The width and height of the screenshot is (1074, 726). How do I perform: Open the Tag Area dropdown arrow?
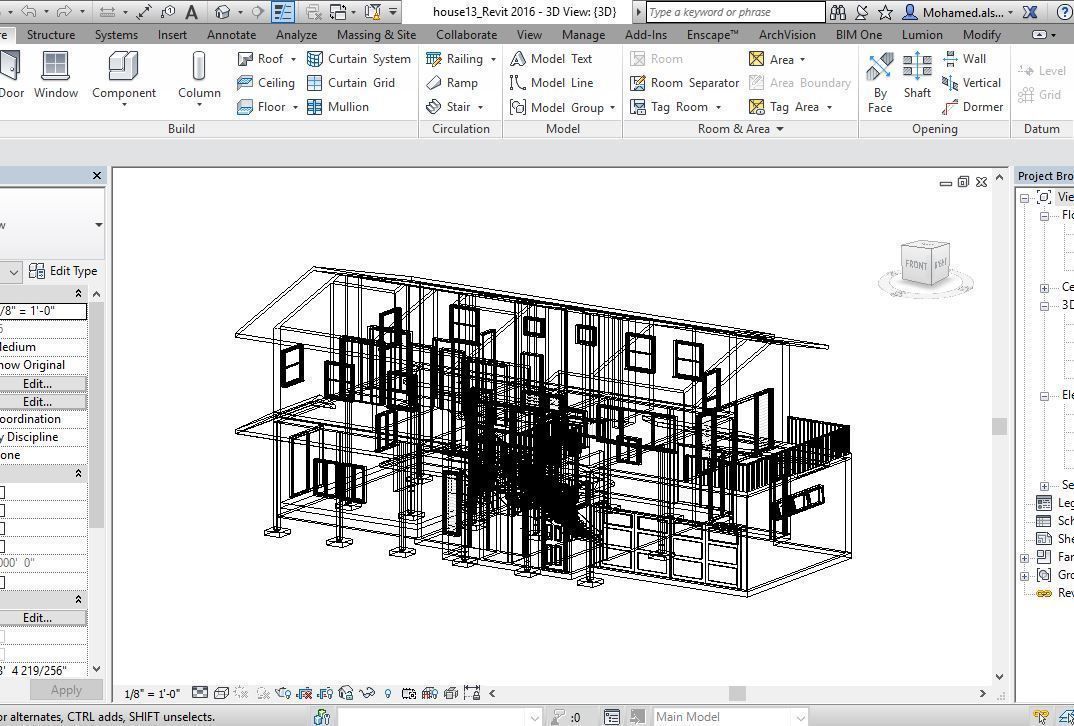tap(829, 108)
